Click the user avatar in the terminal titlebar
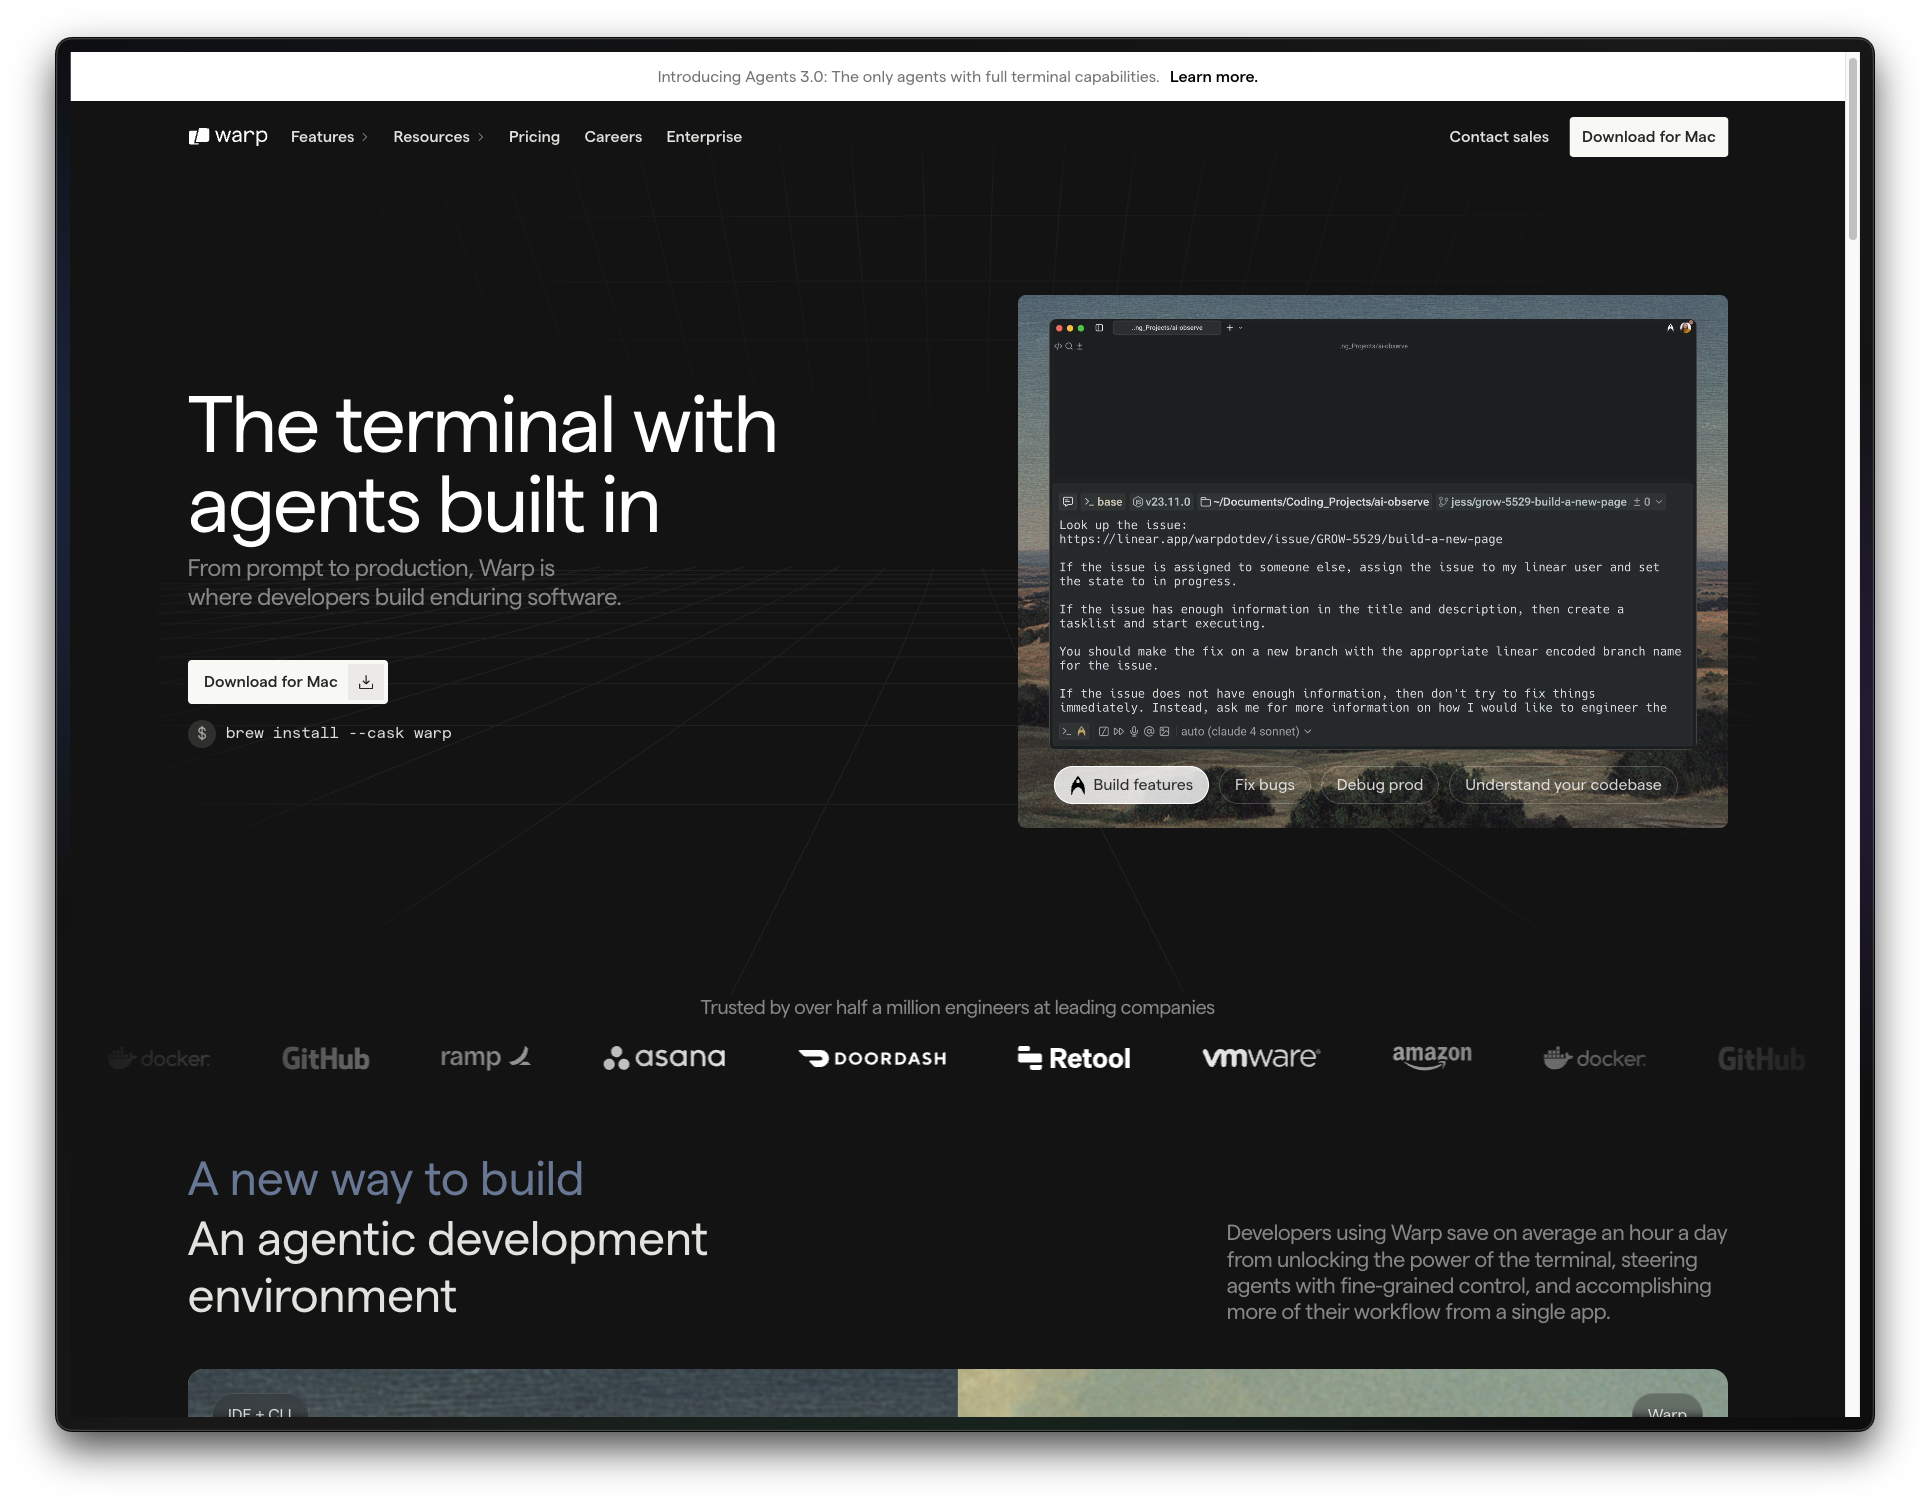This screenshot has width=1930, height=1505. [1686, 327]
